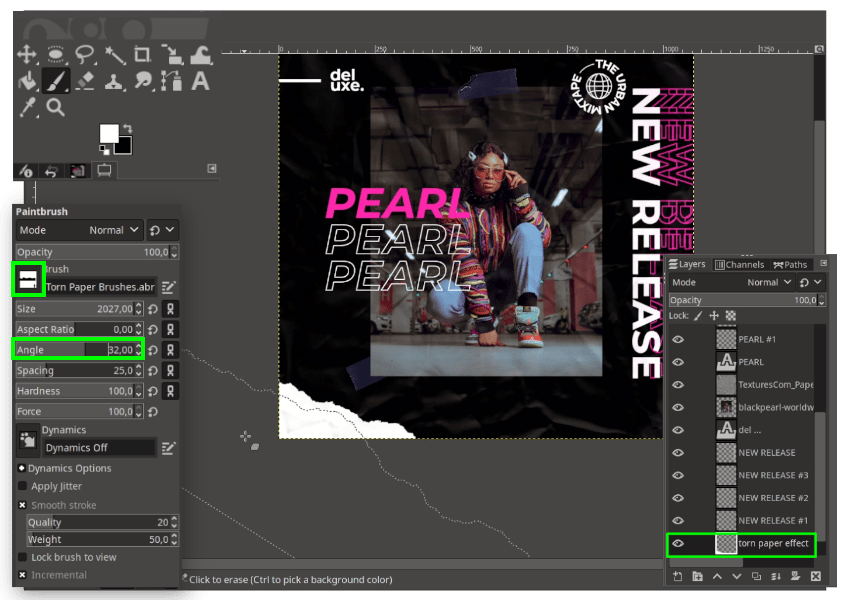Switch to the Layers tab

pos(687,264)
